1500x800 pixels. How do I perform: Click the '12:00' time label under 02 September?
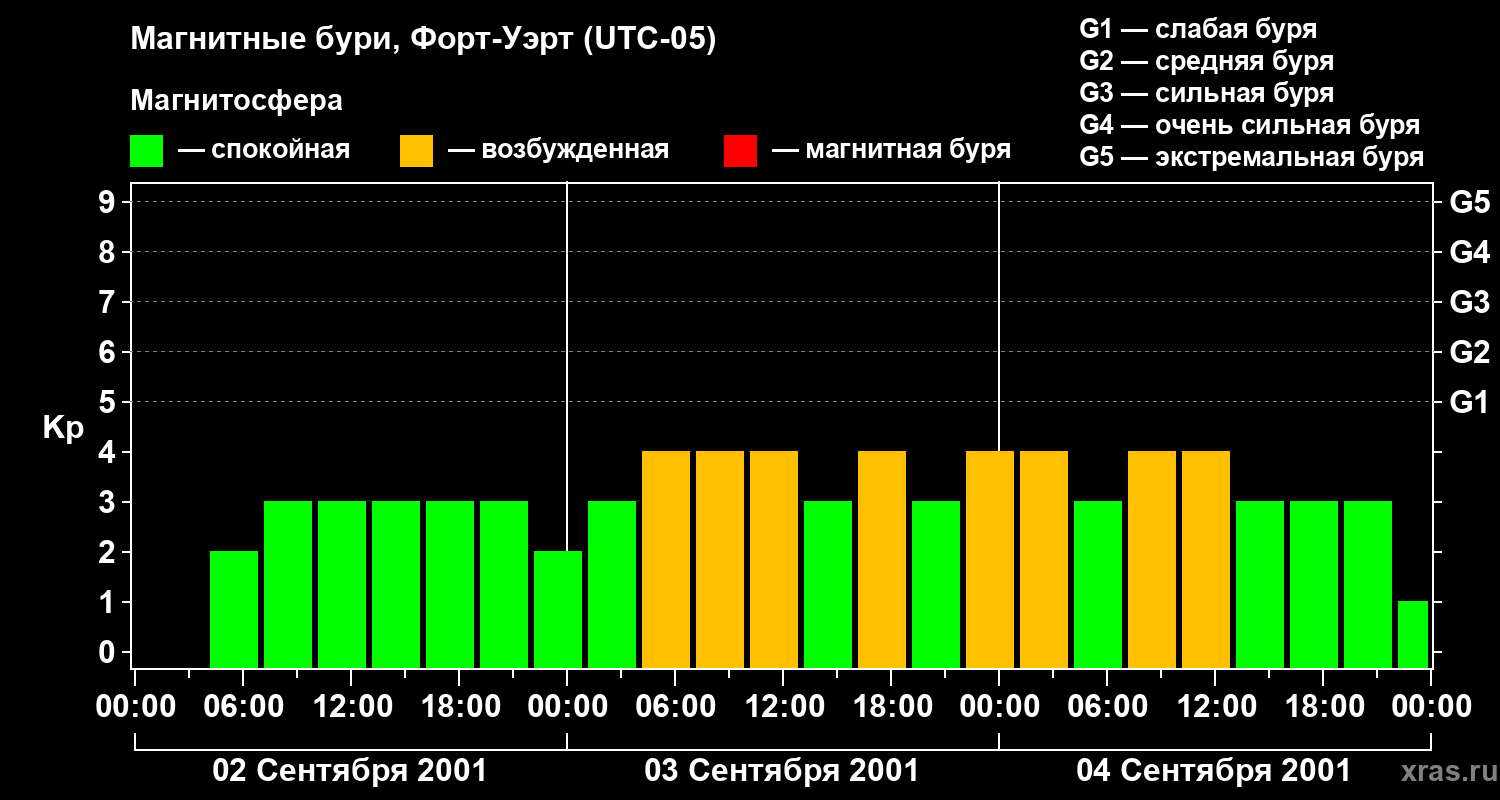tap(351, 707)
